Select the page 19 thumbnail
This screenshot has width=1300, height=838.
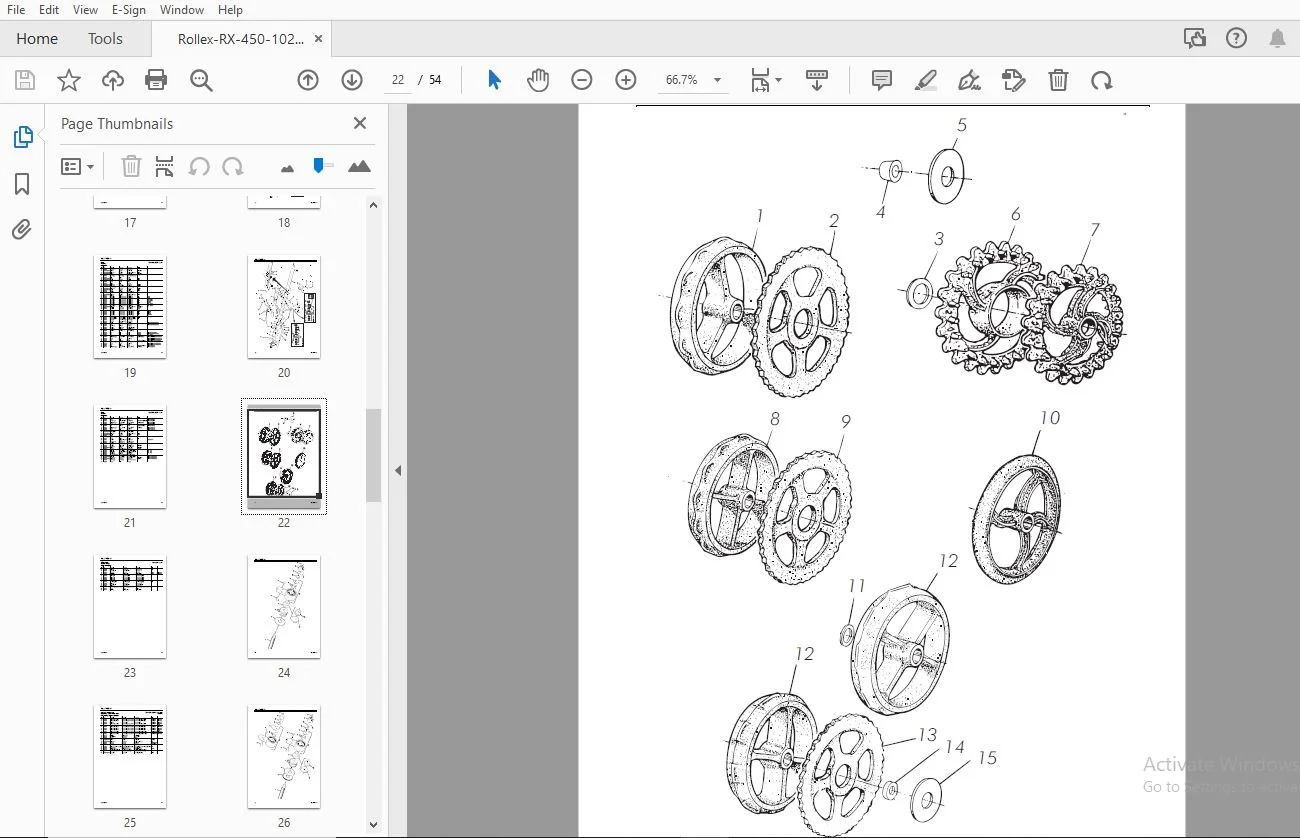tap(130, 306)
